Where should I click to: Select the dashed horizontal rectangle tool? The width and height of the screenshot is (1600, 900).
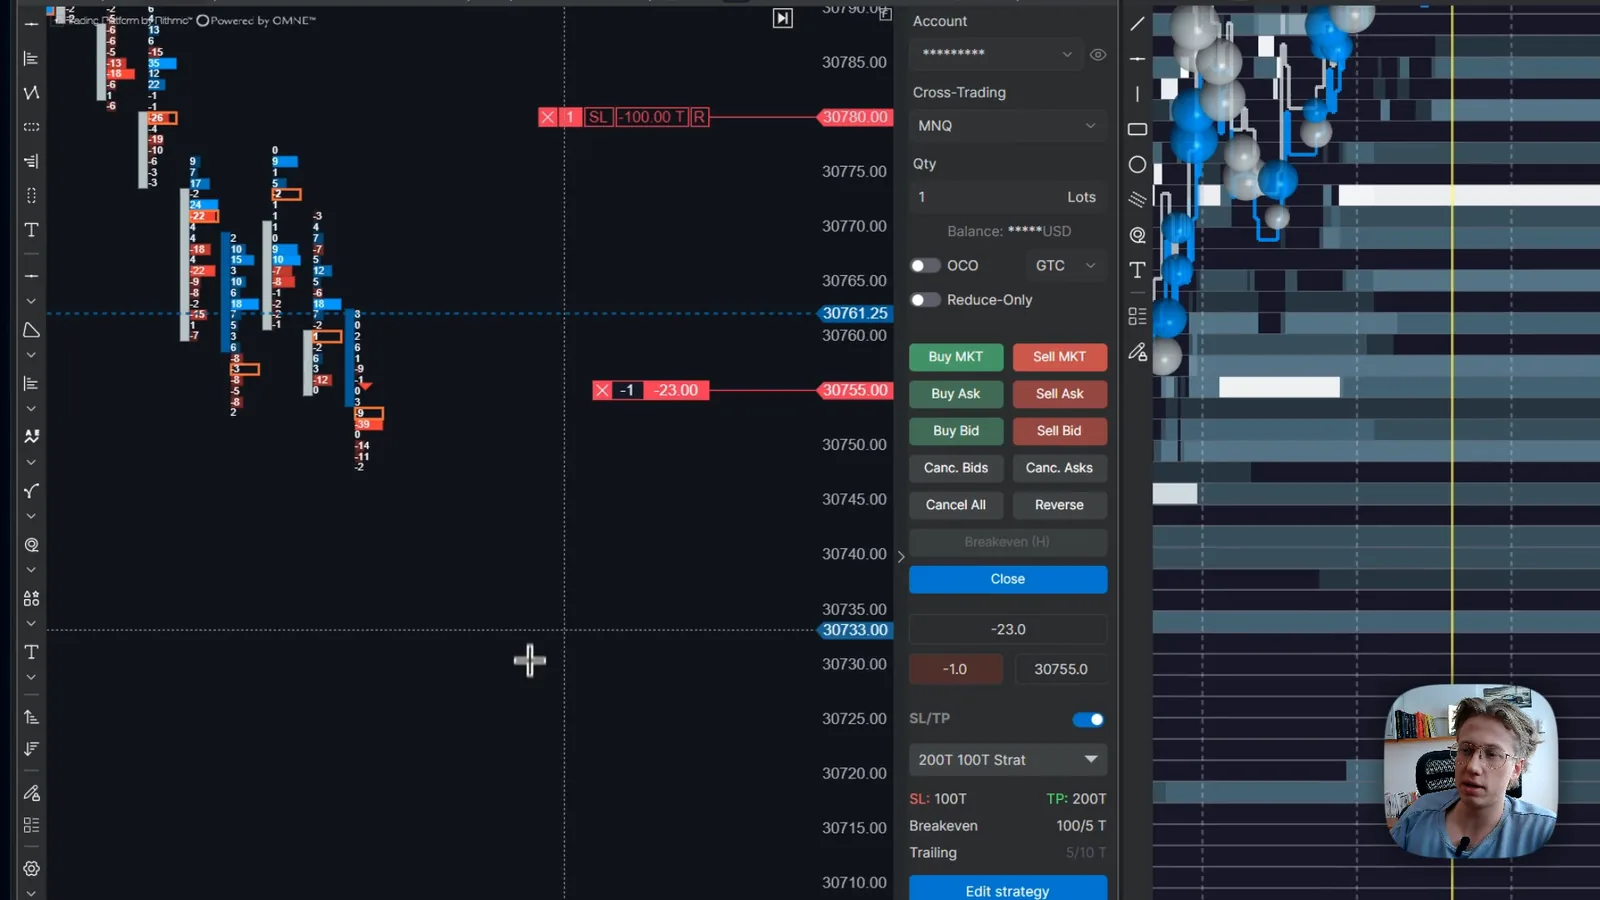pyautogui.click(x=31, y=127)
